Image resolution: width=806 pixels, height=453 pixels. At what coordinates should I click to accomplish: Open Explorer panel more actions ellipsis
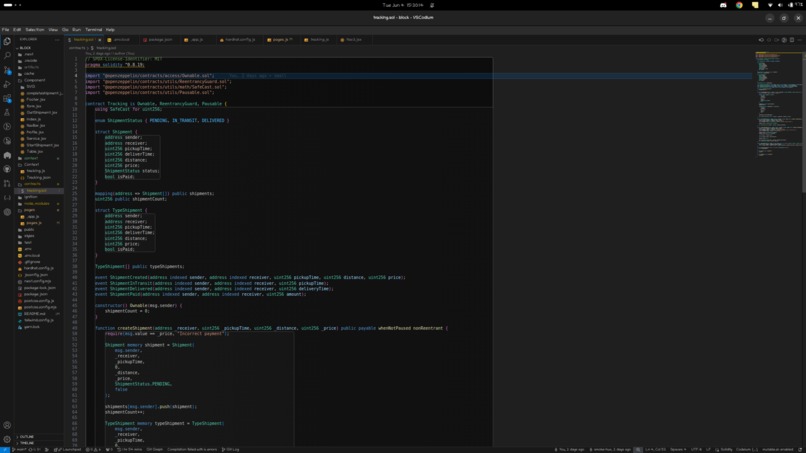57,40
